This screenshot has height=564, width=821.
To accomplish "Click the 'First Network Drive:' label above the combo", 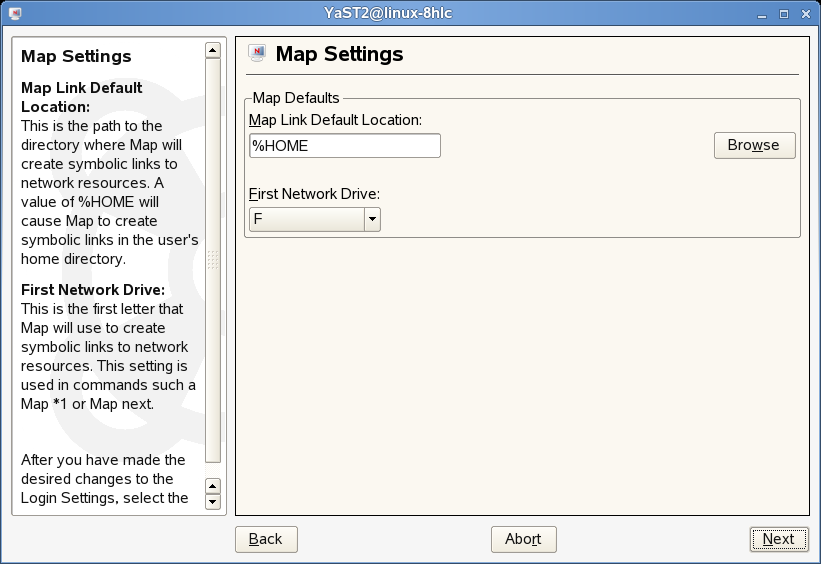I will click(x=314, y=193).
